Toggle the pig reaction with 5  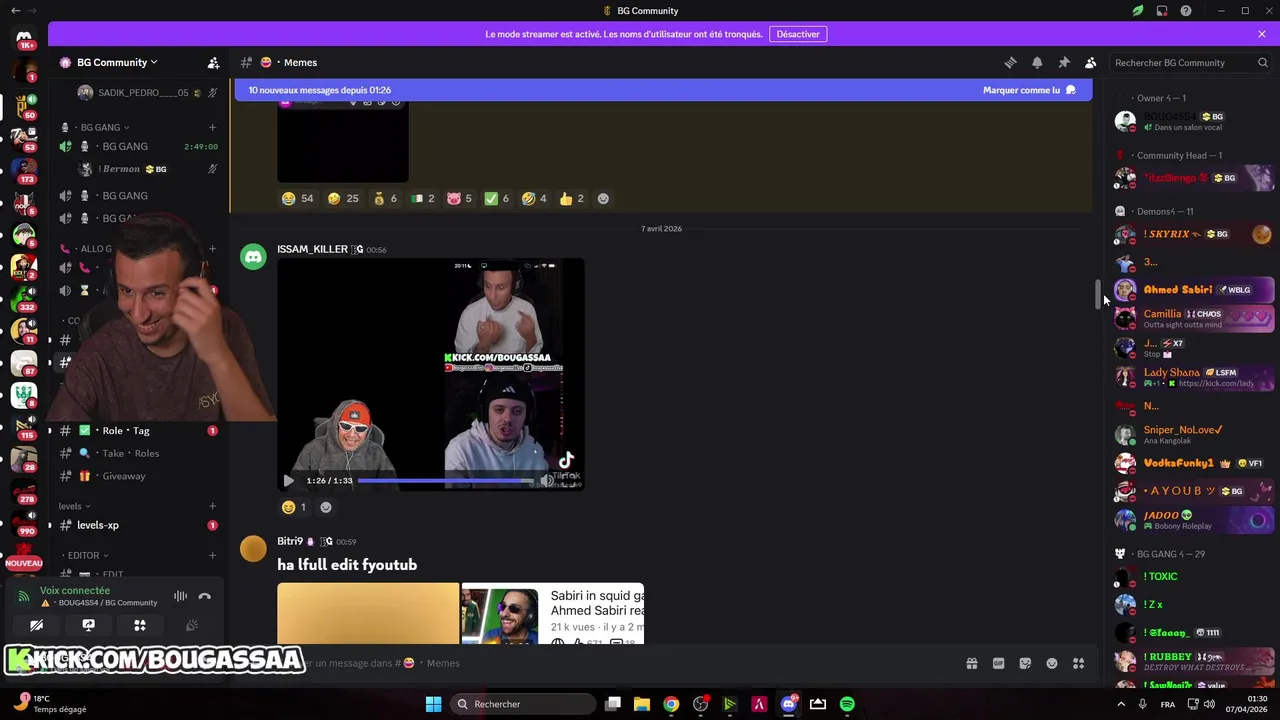460,198
